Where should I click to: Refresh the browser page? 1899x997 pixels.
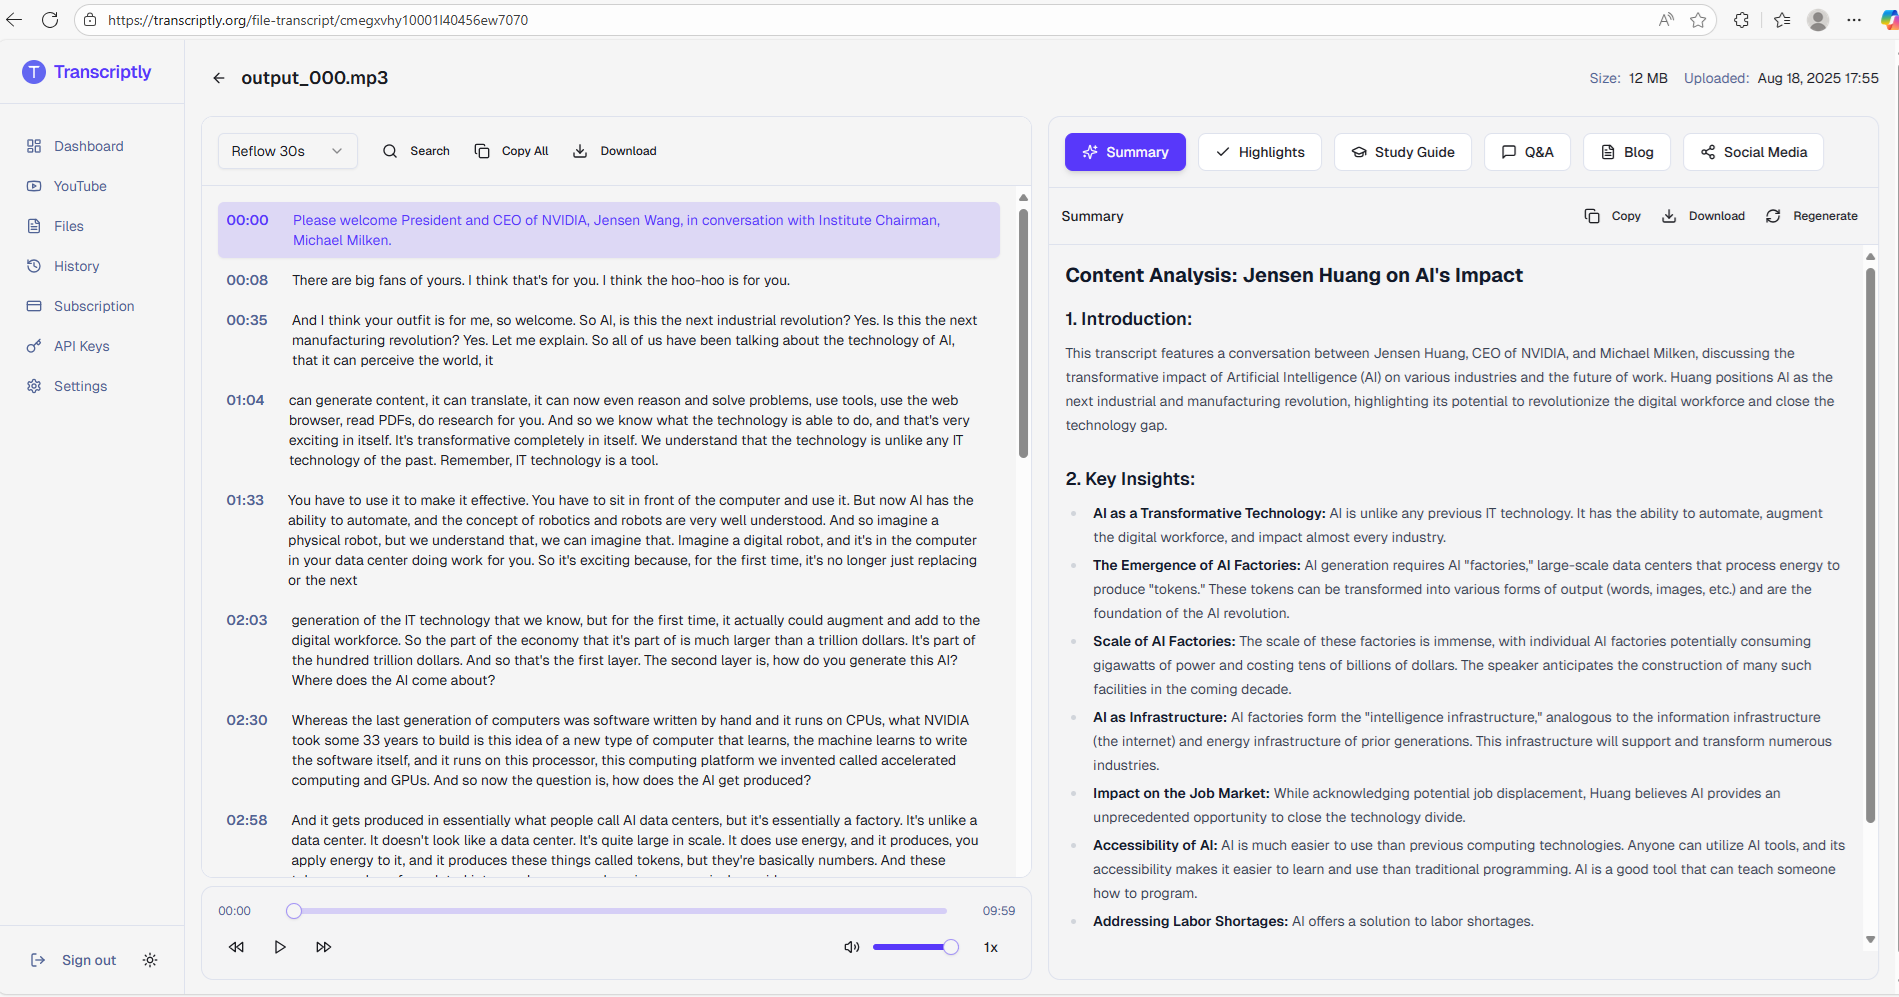pos(50,20)
